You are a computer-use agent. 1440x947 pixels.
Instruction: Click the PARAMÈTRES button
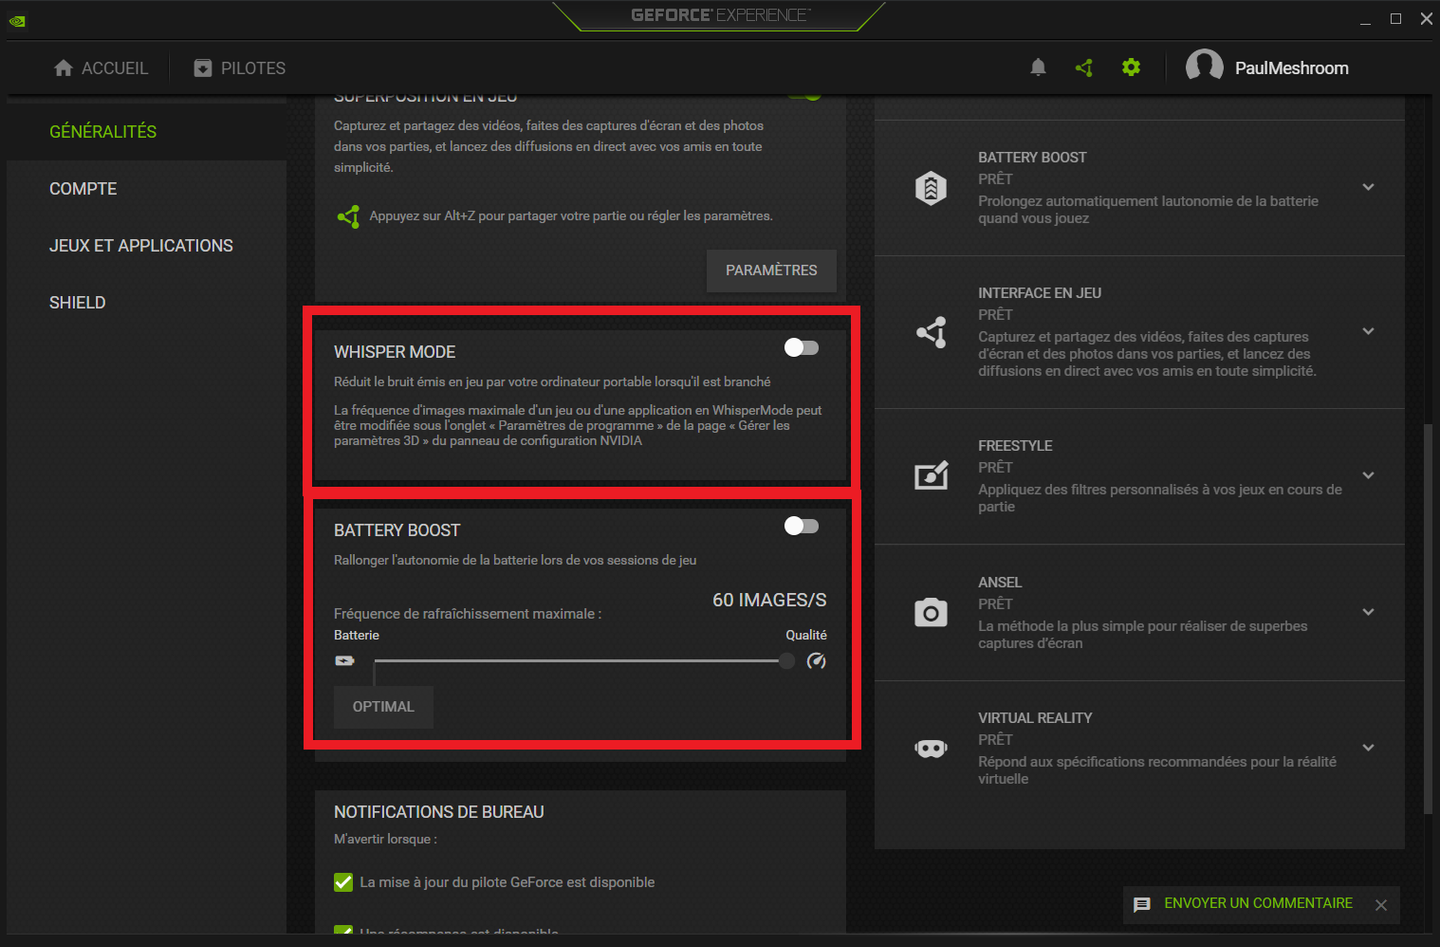(x=771, y=270)
